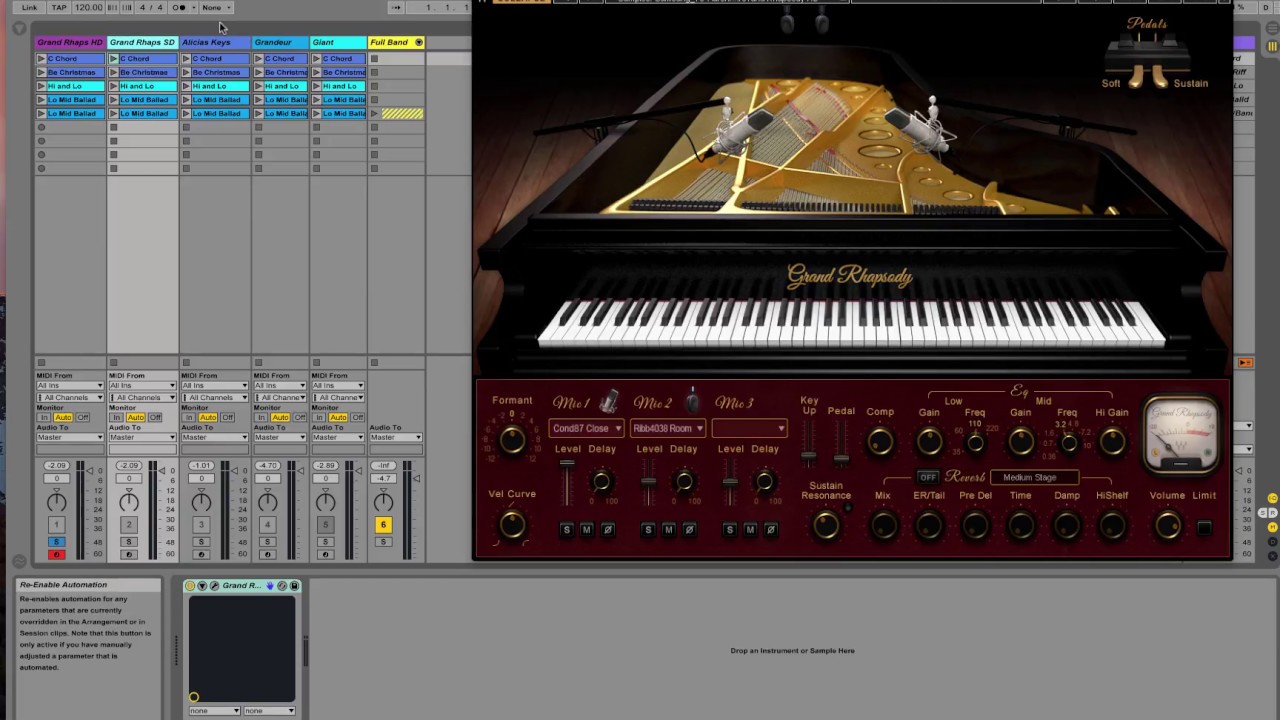The image size is (1280, 720).
Task: Click the Link button
Action: coord(30,7)
